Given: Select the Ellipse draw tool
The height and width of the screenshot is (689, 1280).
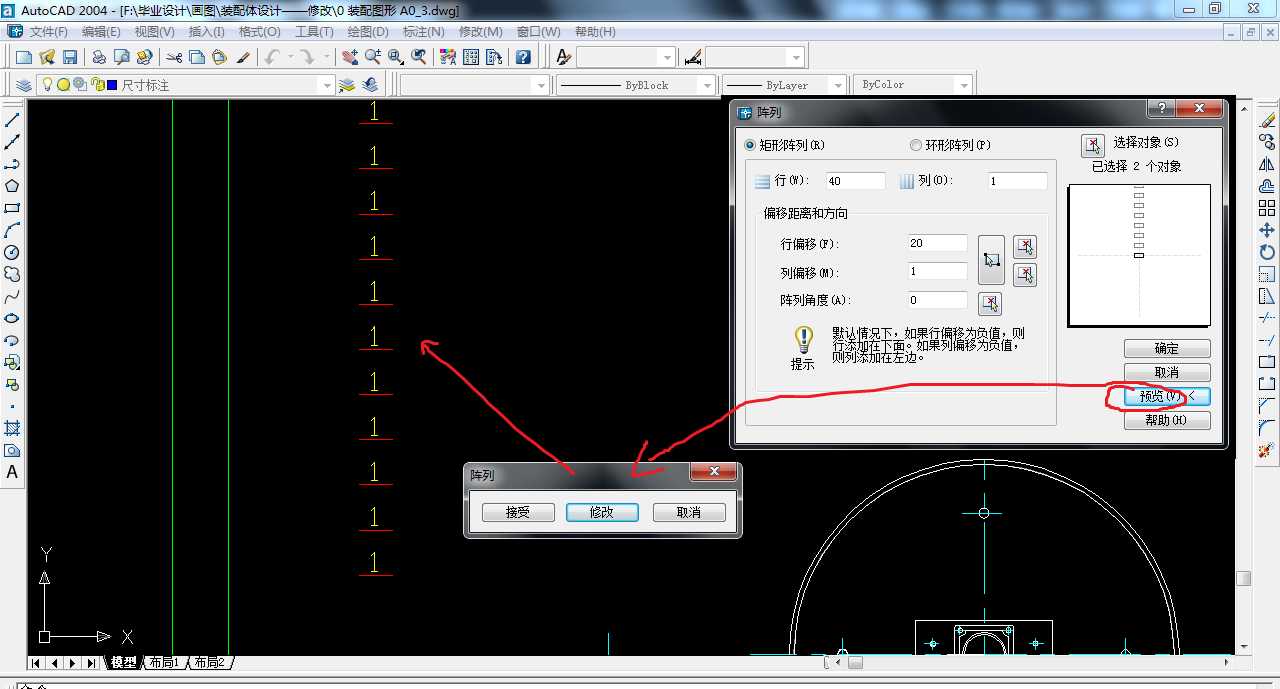Looking at the screenshot, I should point(12,318).
